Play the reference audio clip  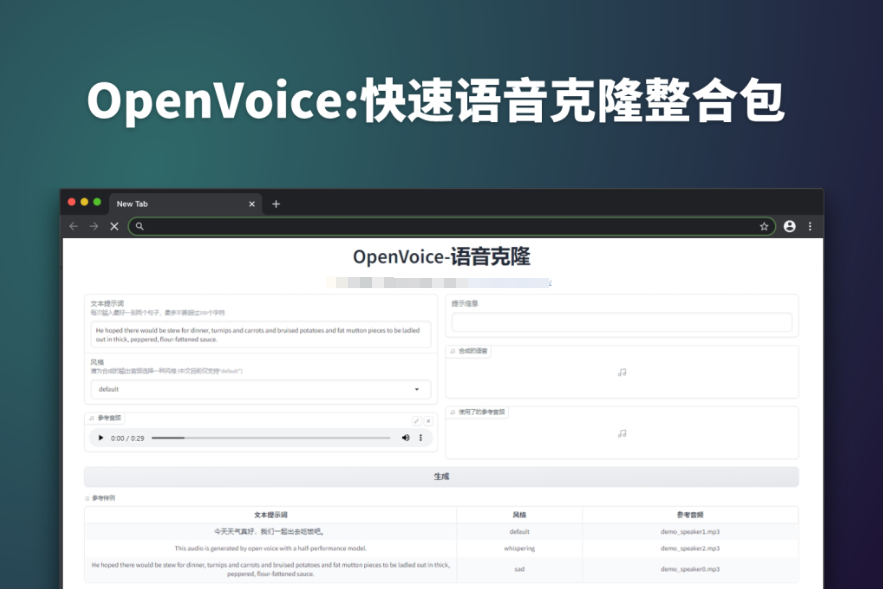click(100, 438)
